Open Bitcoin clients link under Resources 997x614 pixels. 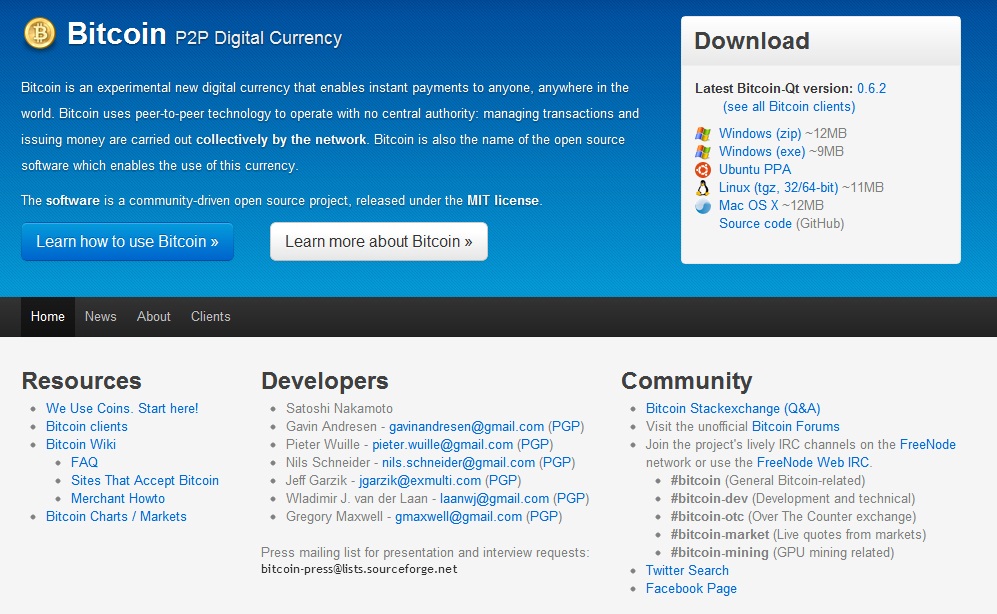point(86,426)
